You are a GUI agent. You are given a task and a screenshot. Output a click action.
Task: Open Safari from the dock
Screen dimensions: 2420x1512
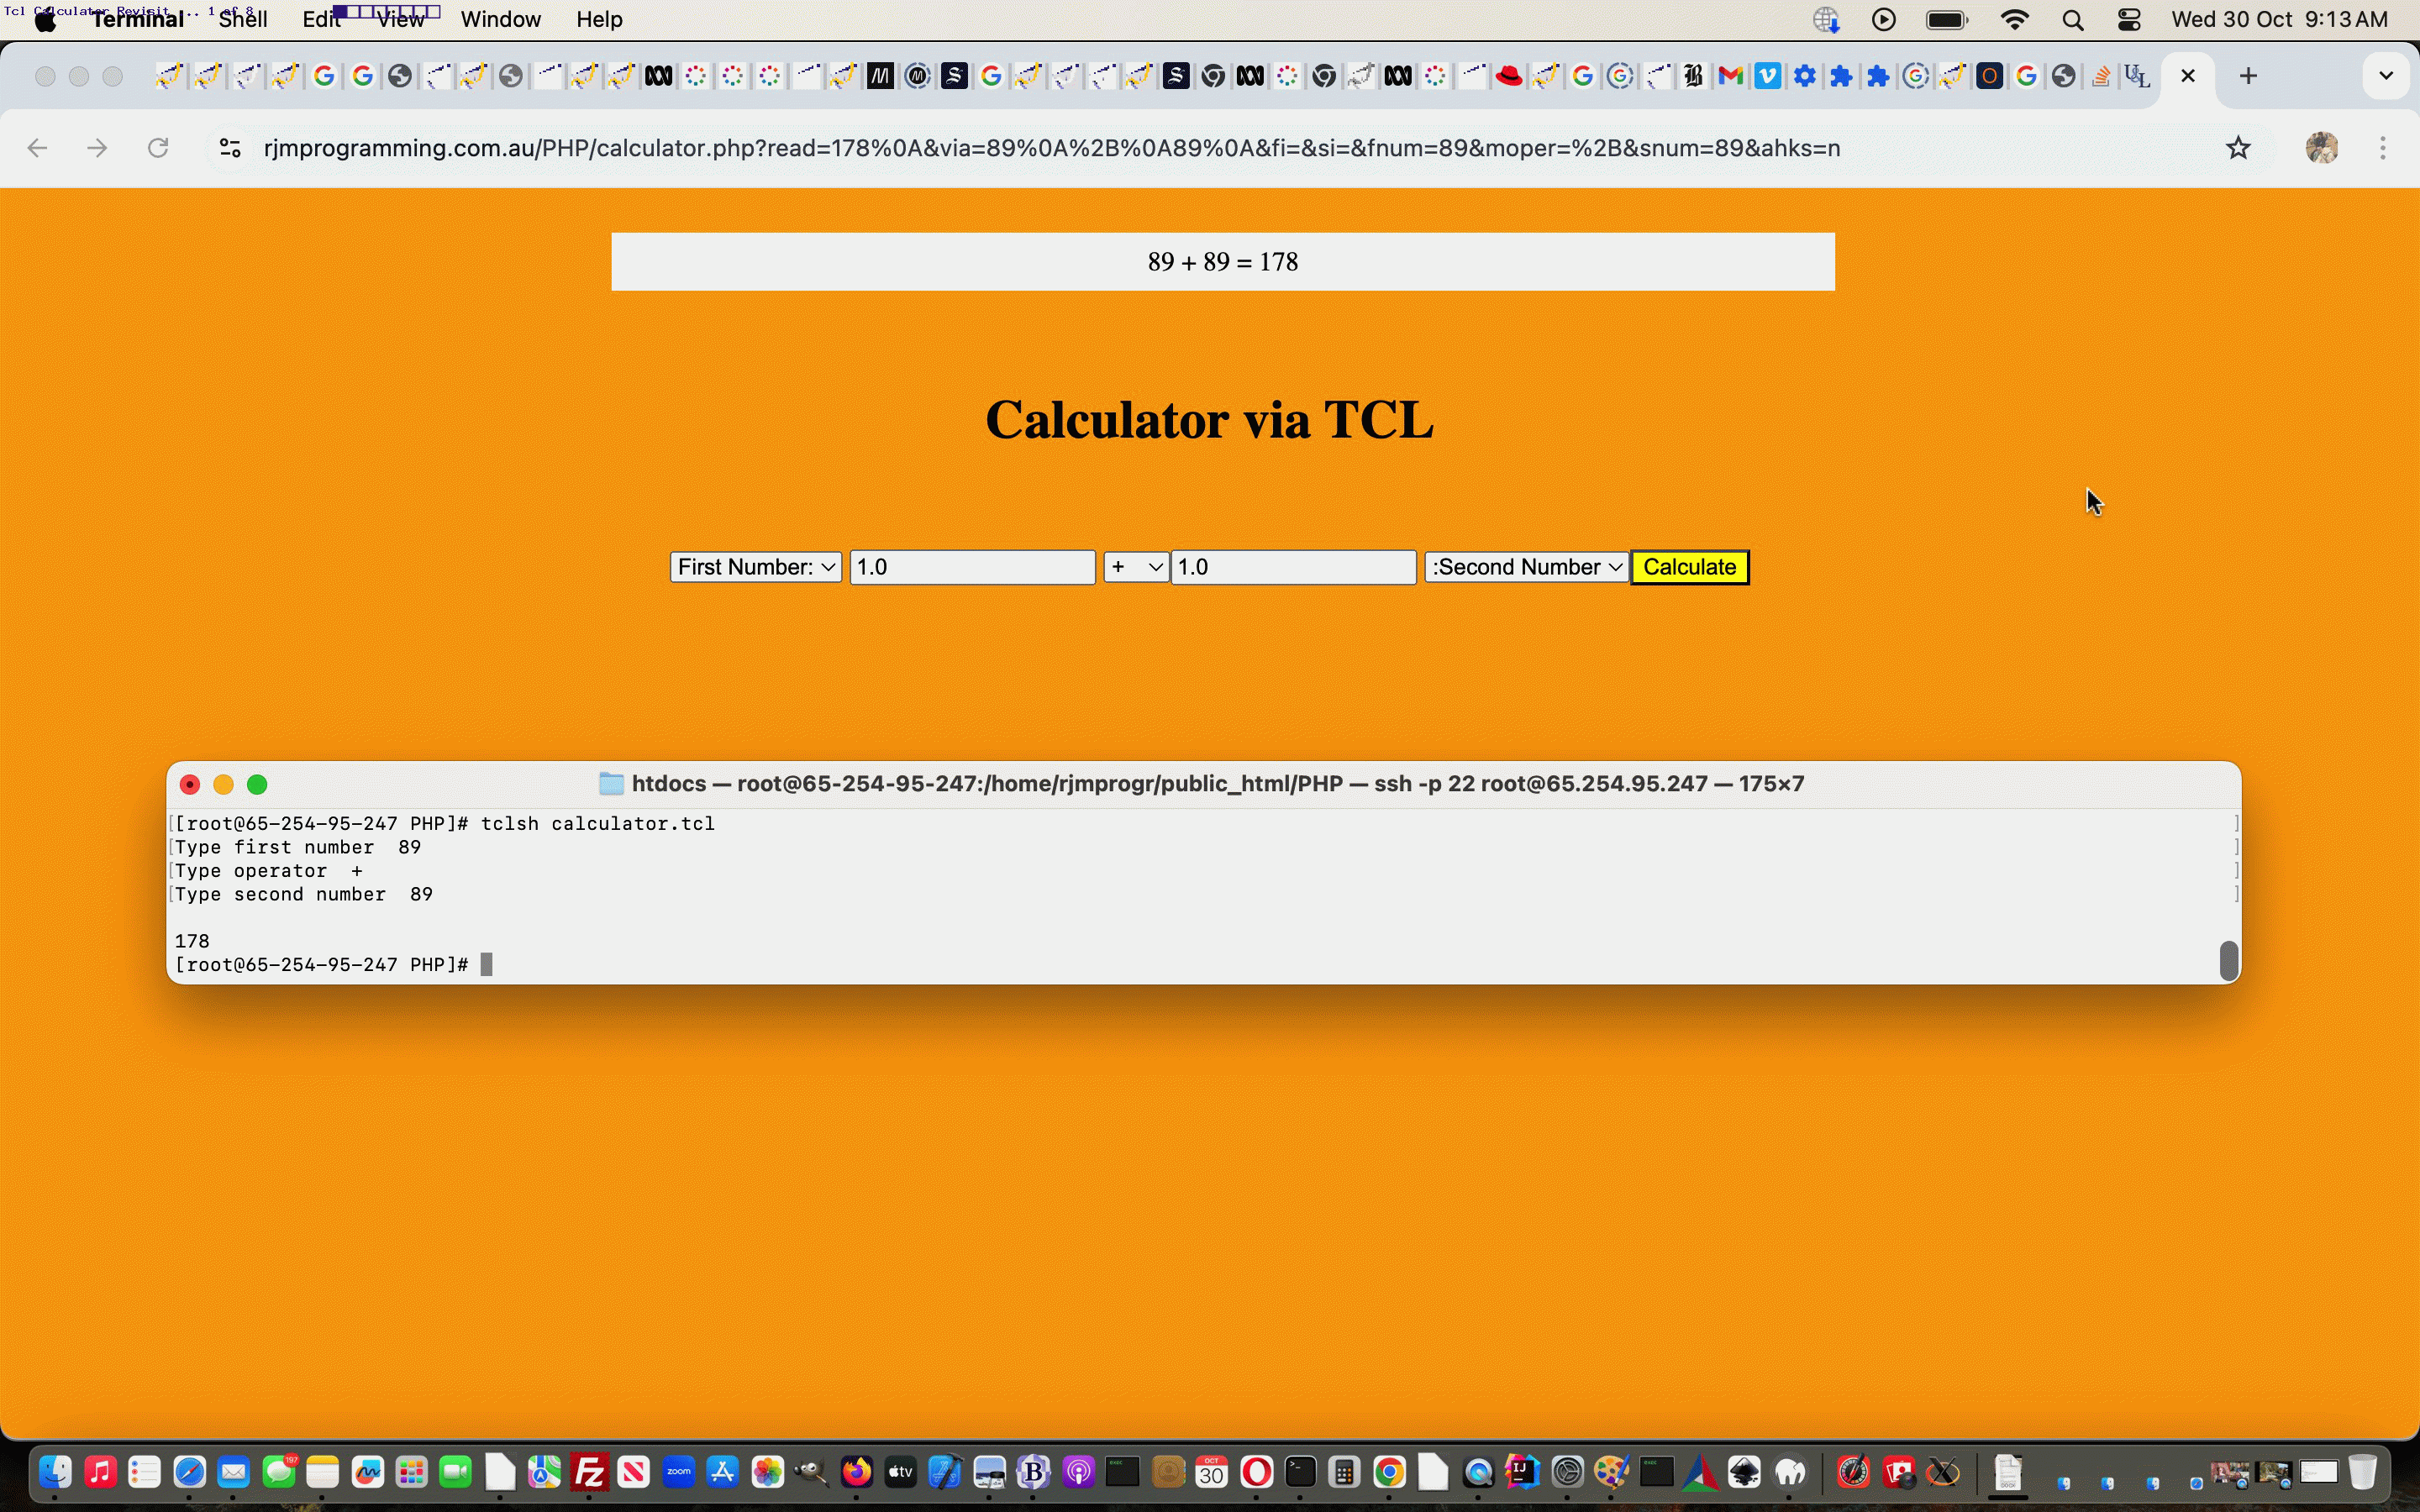(x=189, y=1472)
